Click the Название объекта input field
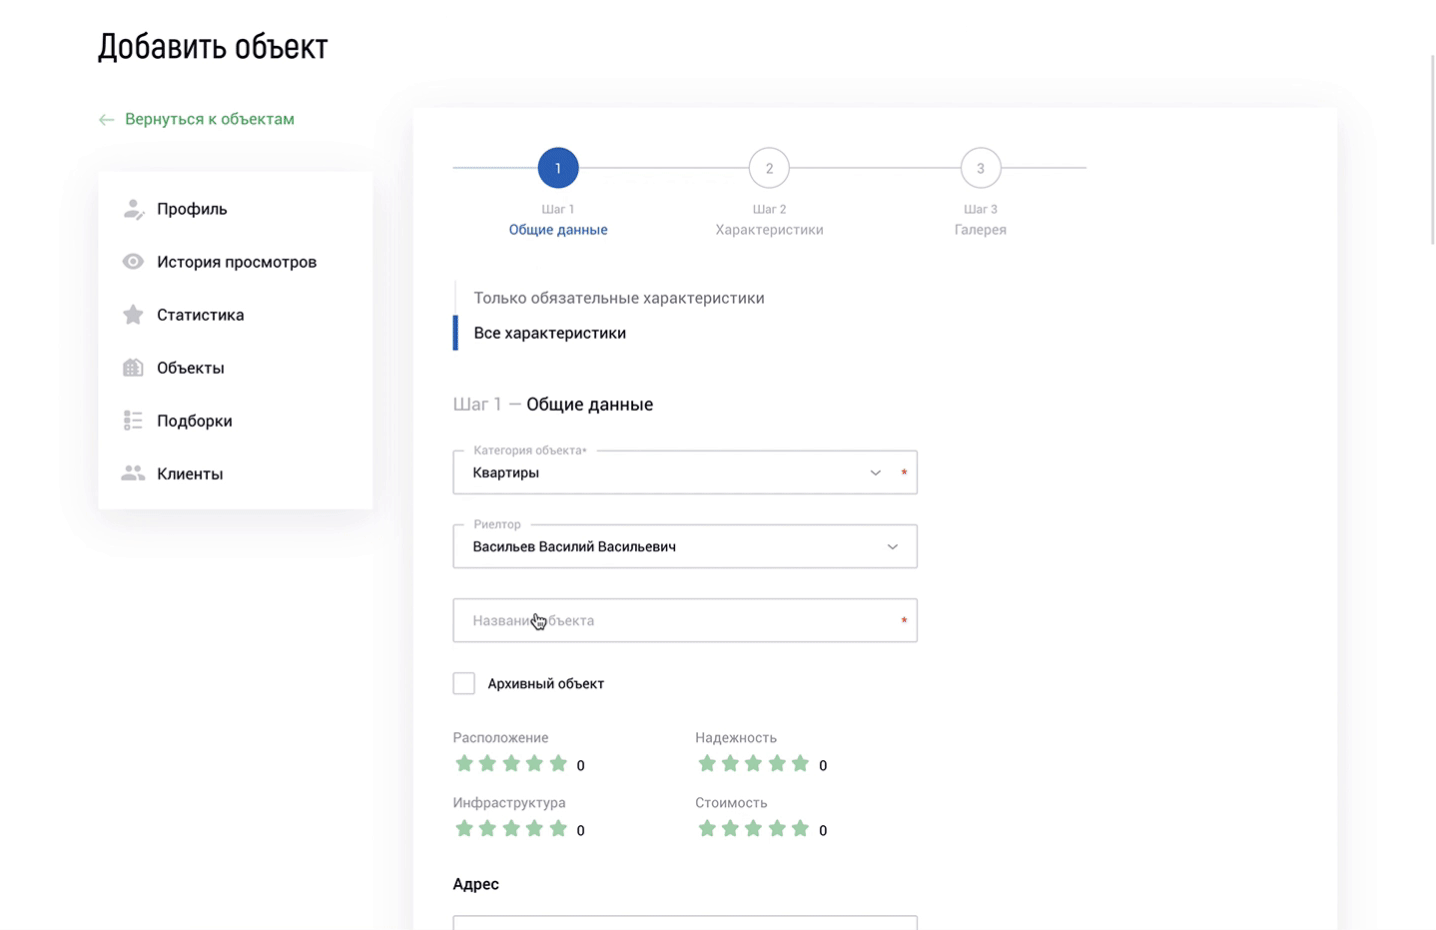 pyautogui.click(x=684, y=621)
